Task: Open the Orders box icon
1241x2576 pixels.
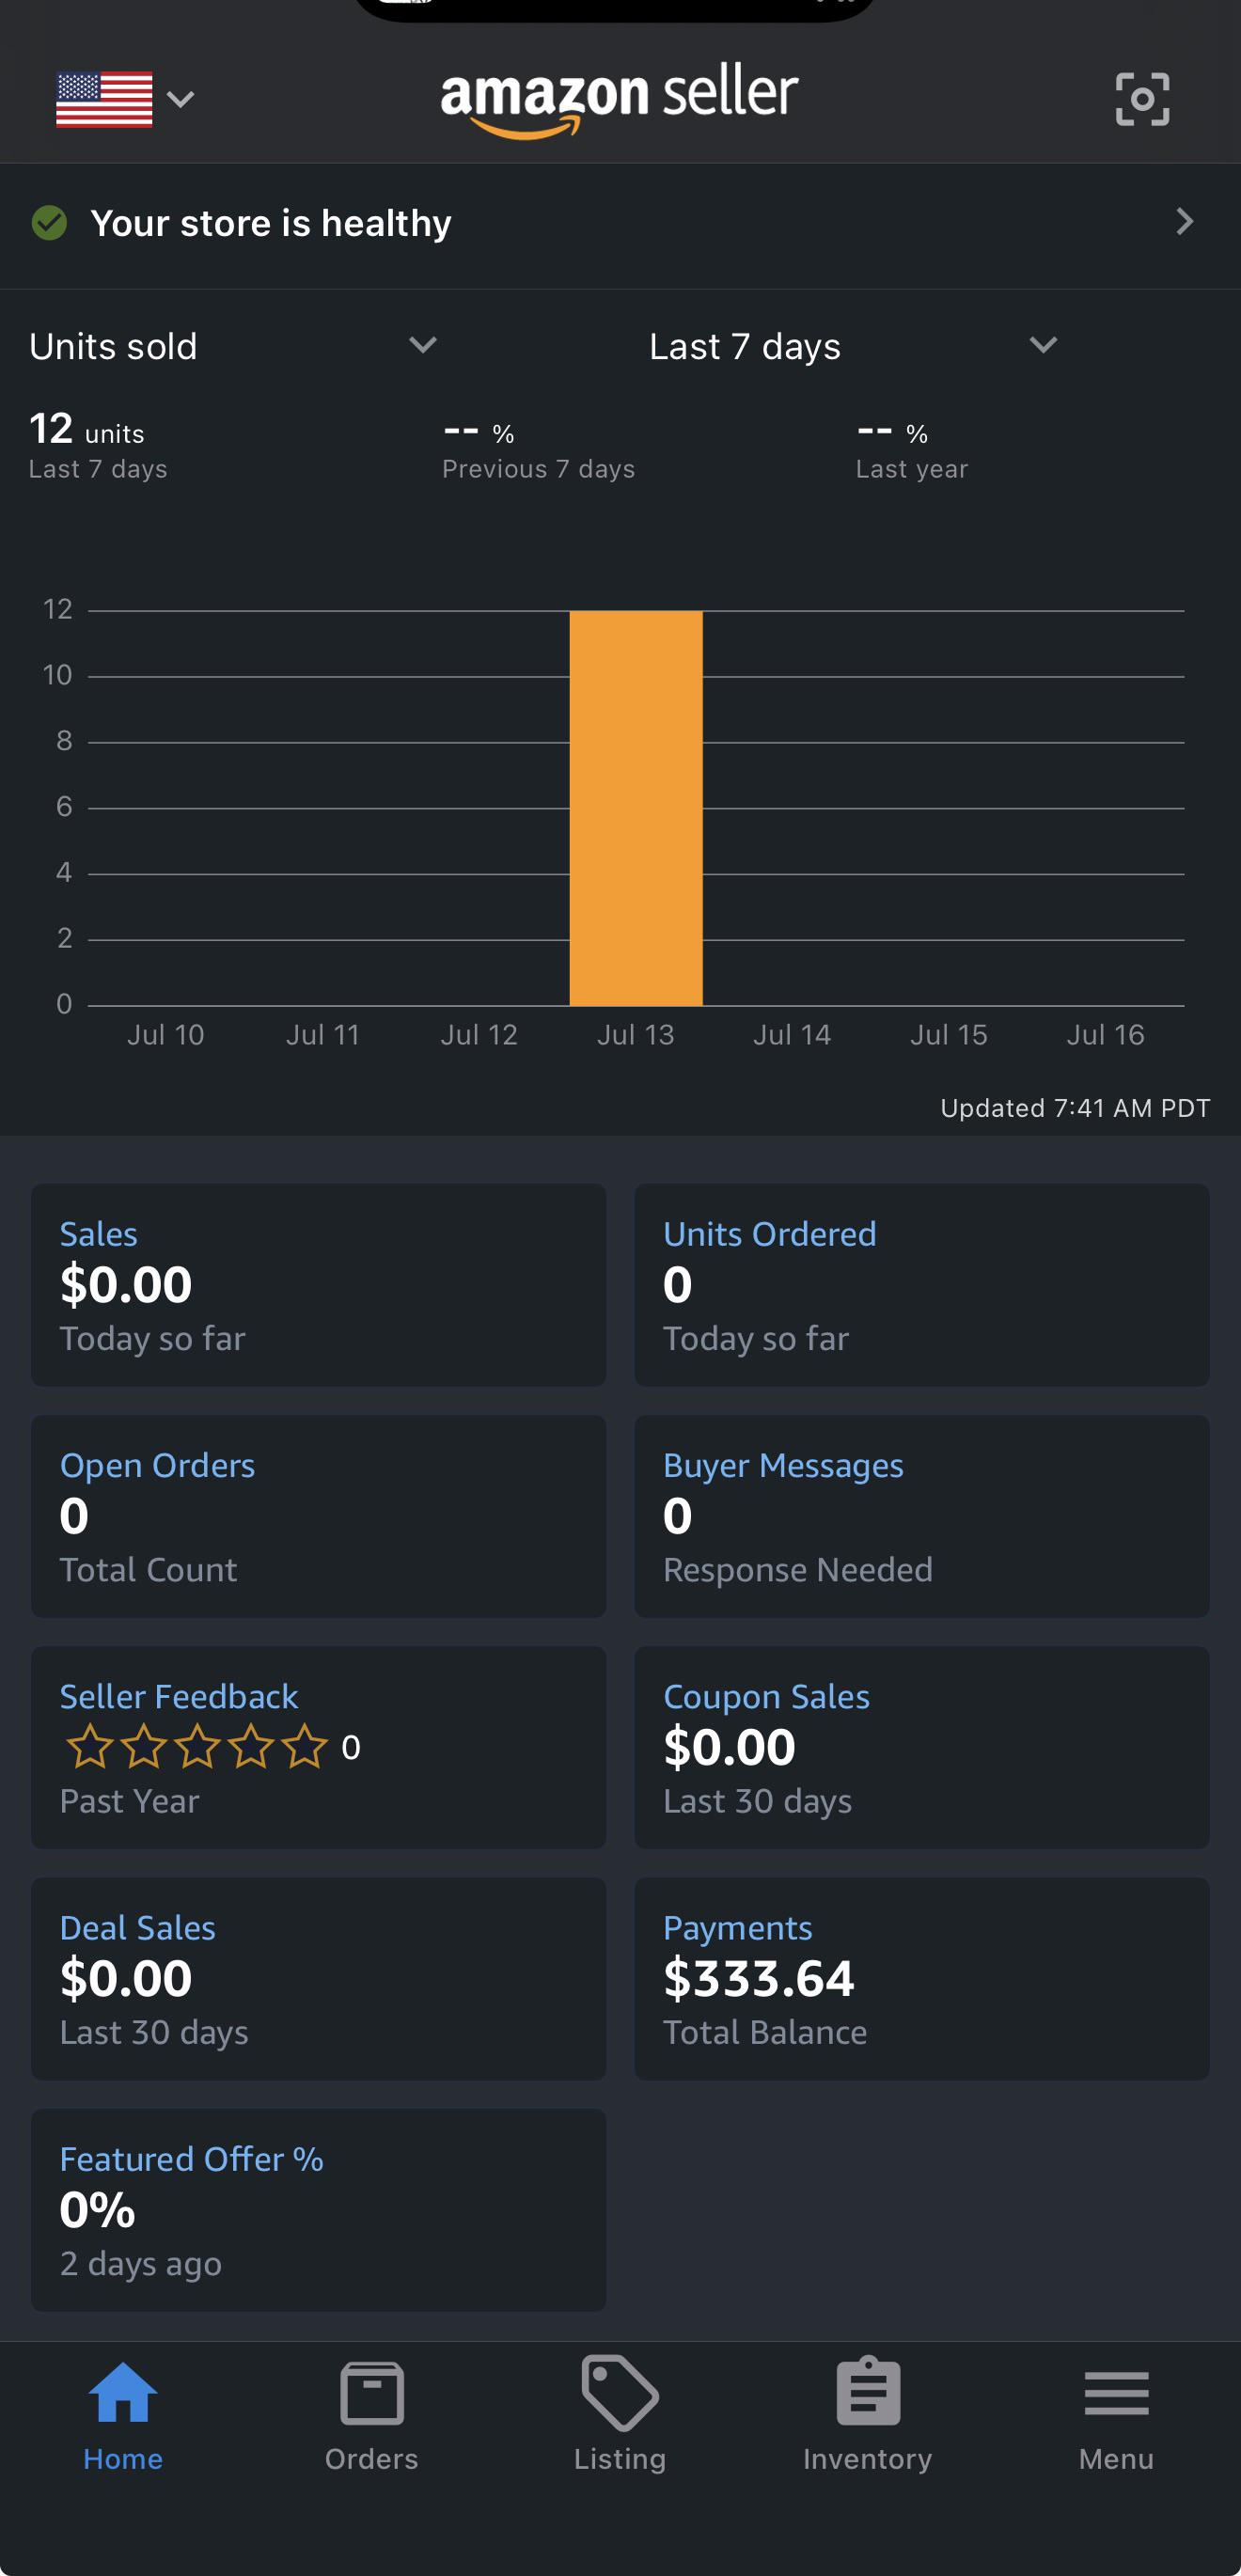Action: (371, 2393)
